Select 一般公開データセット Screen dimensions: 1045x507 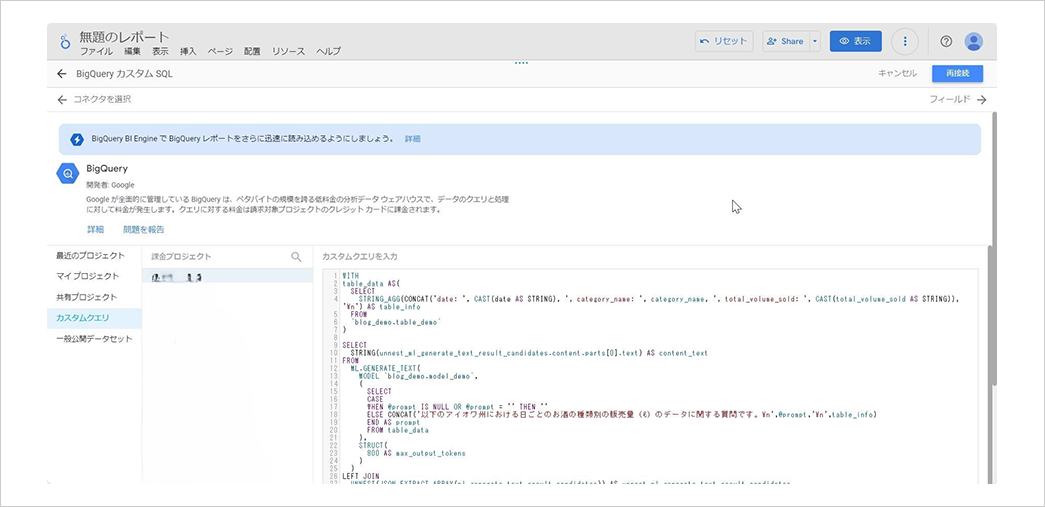(94, 338)
